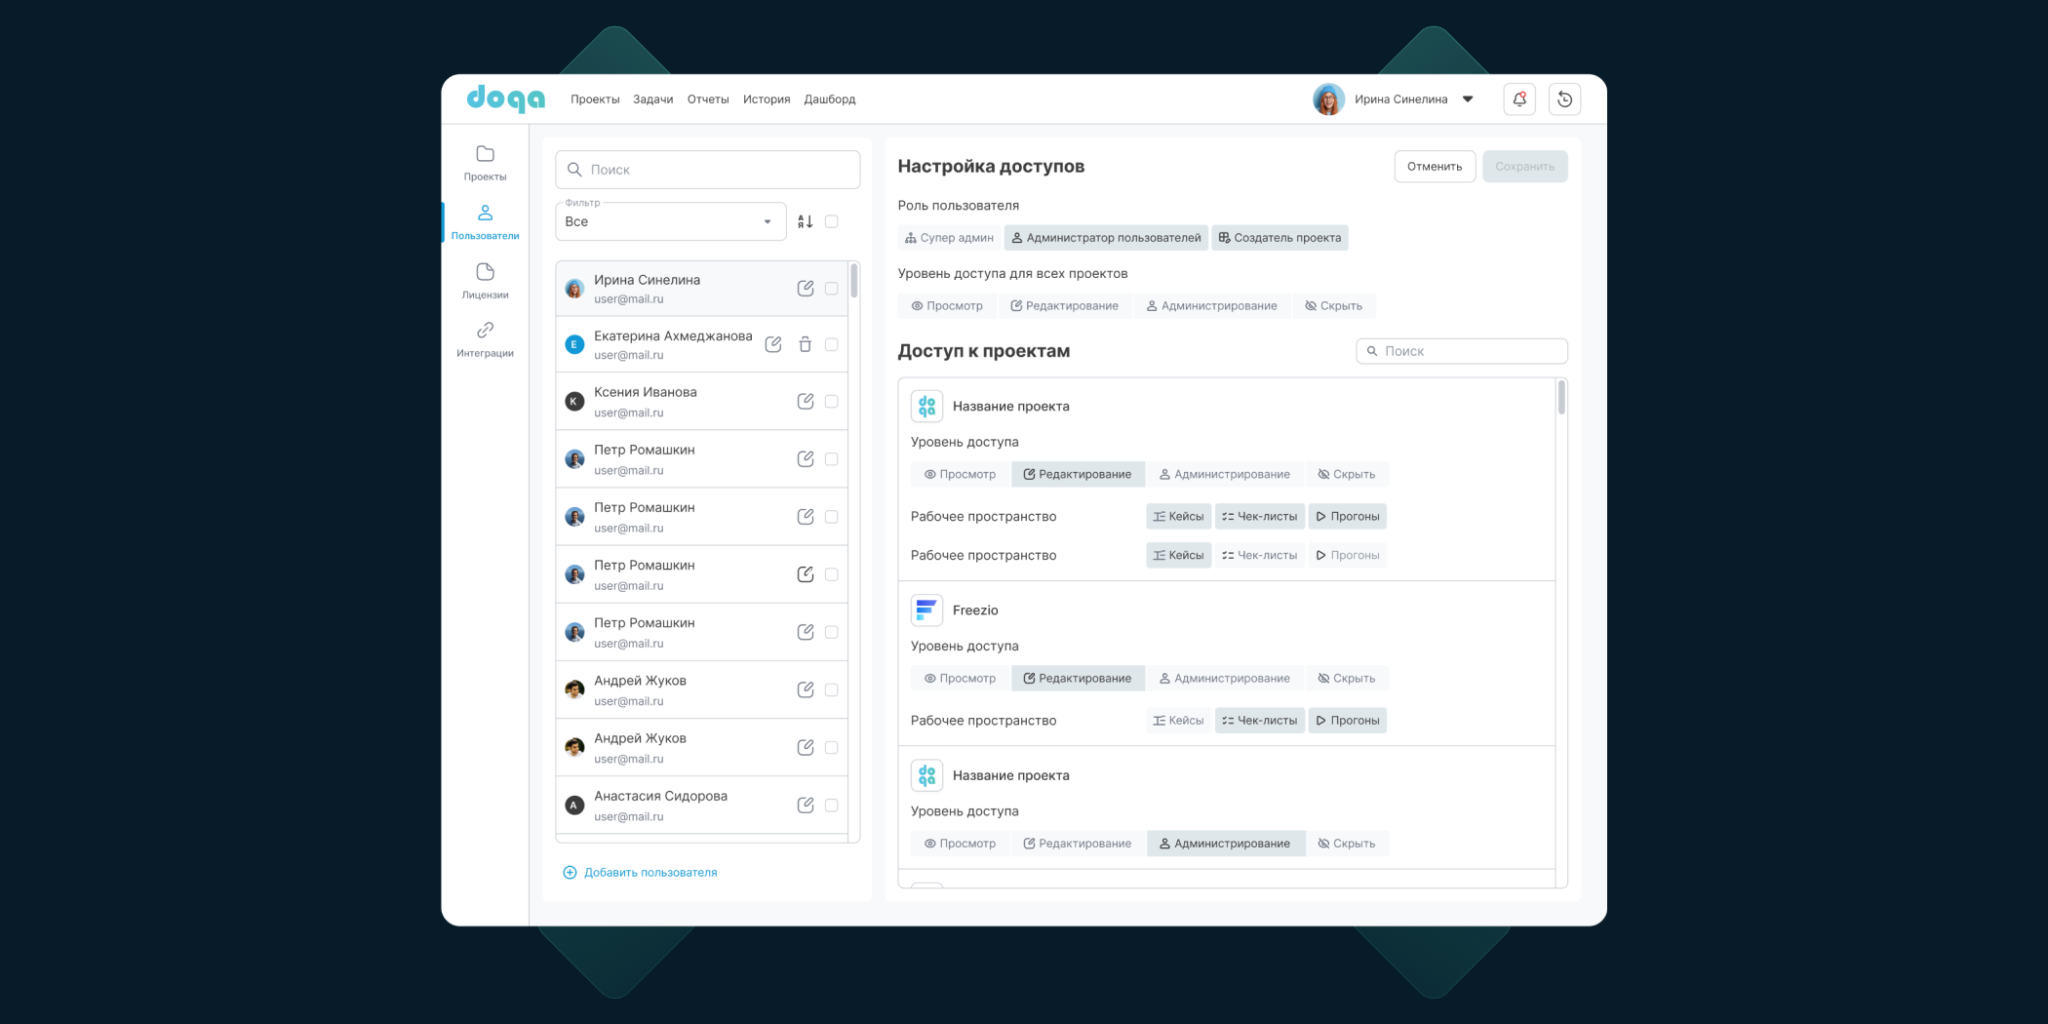Click the project list scrollbar

pos(1561,398)
